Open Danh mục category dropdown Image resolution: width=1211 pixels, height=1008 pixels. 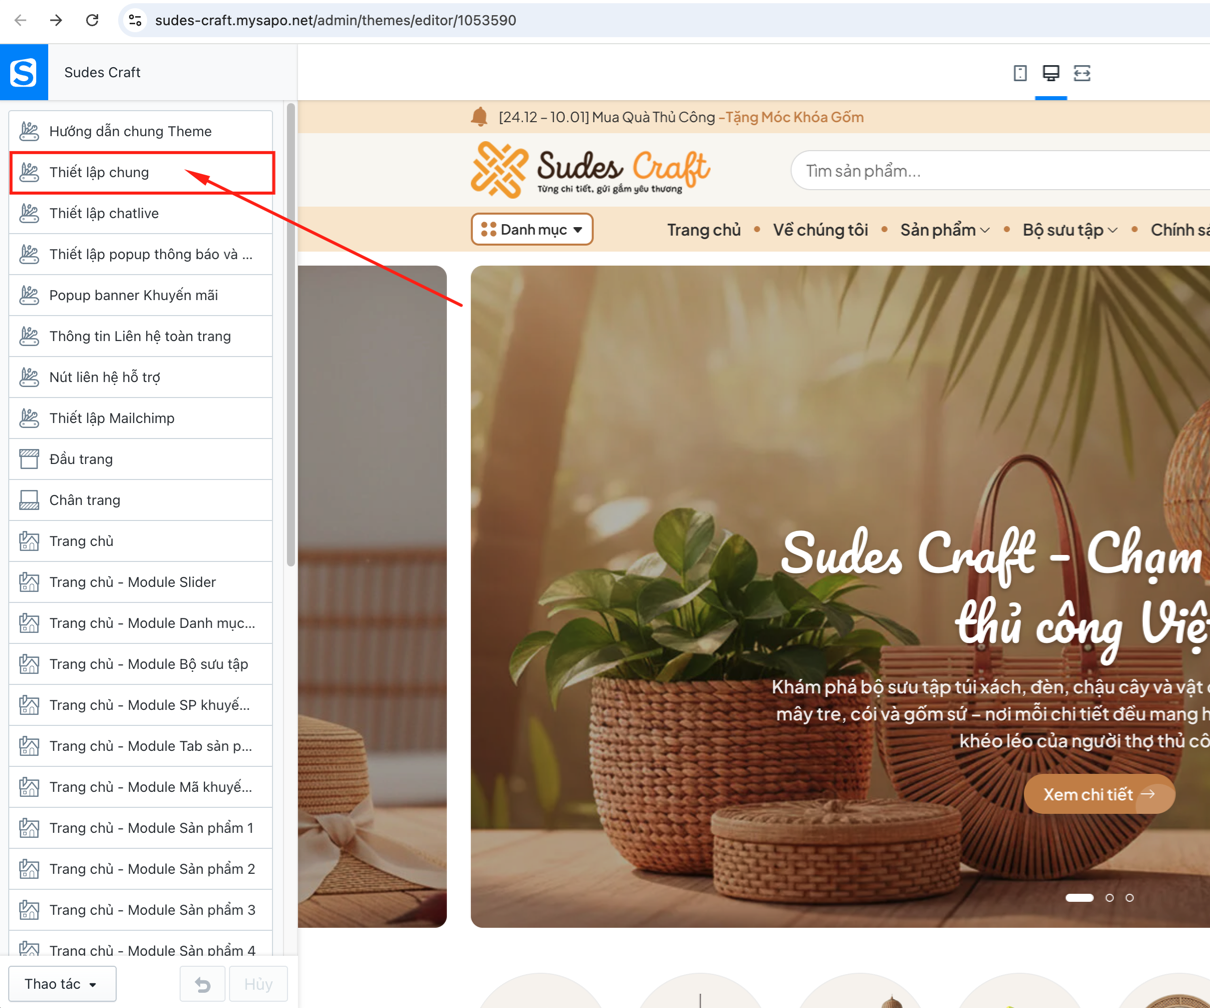[x=532, y=229]
